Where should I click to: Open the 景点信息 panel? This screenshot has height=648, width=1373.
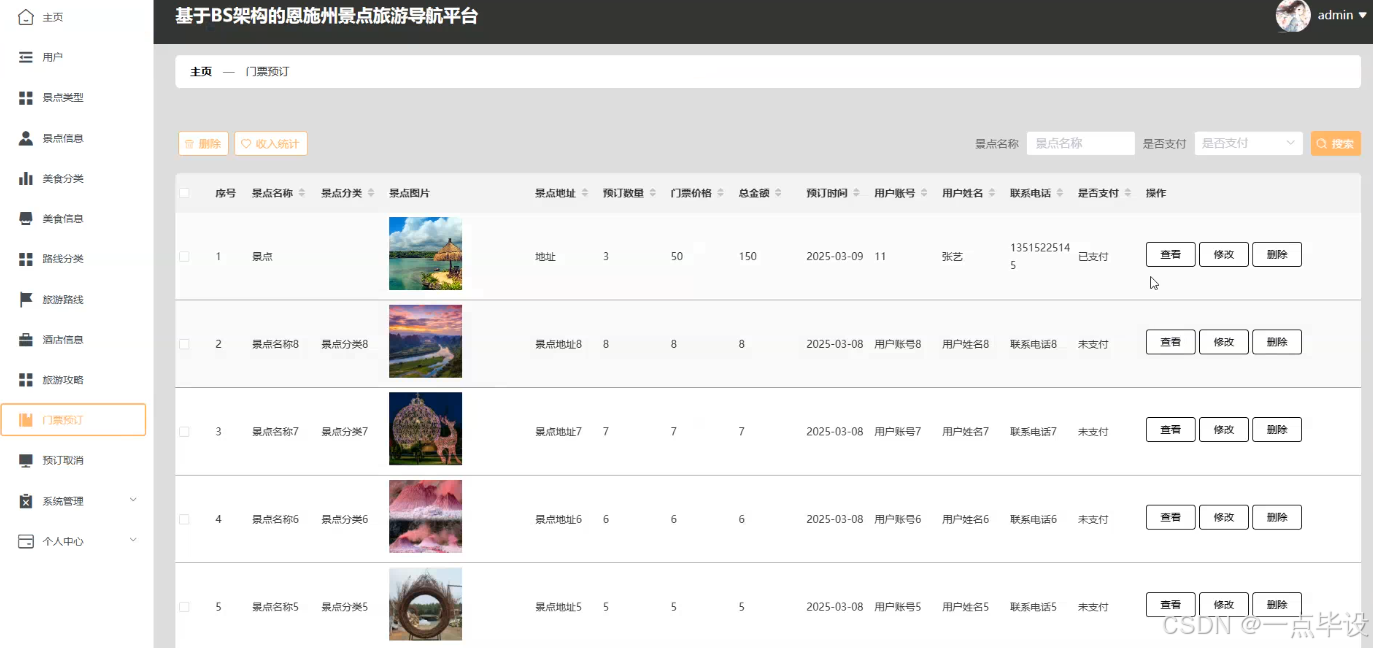64,138
